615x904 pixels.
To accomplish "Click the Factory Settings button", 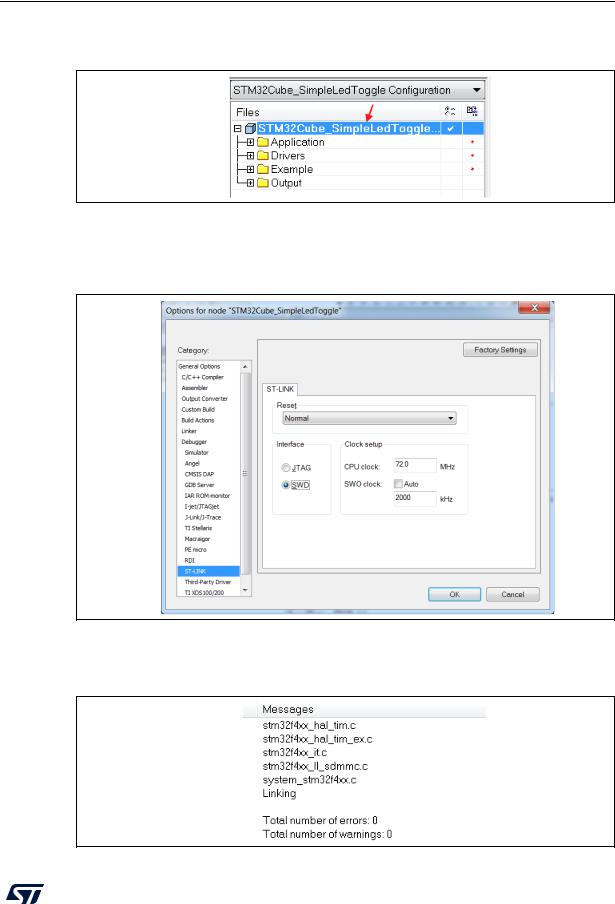I will 500,349.
